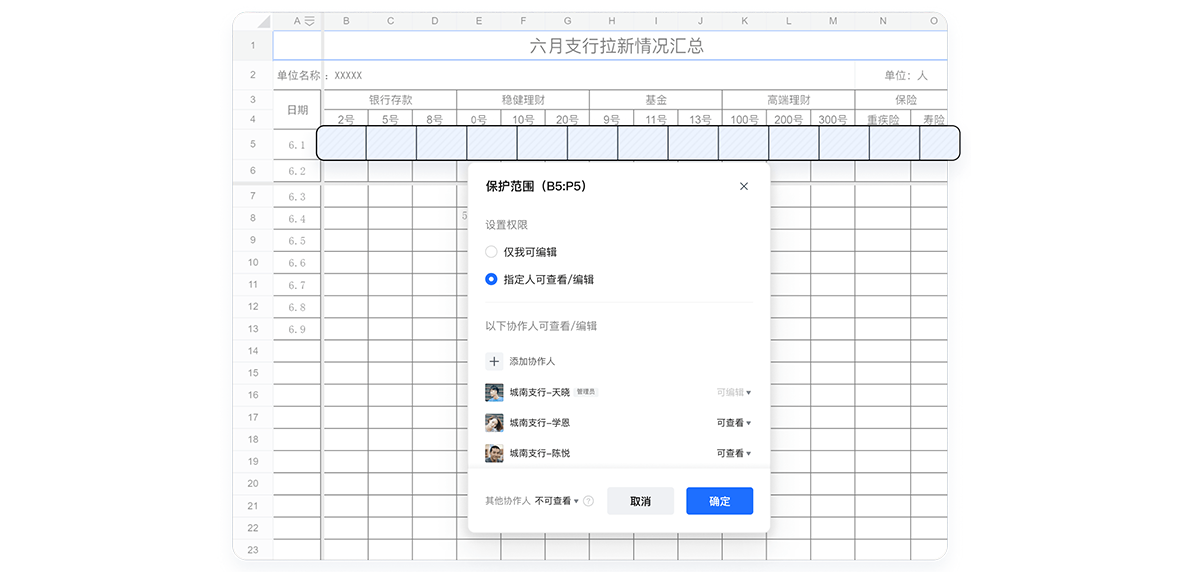The width and height of the screenshot is (1180, 572).
Task: Select column B header
Action: click(x=346, y=21)
